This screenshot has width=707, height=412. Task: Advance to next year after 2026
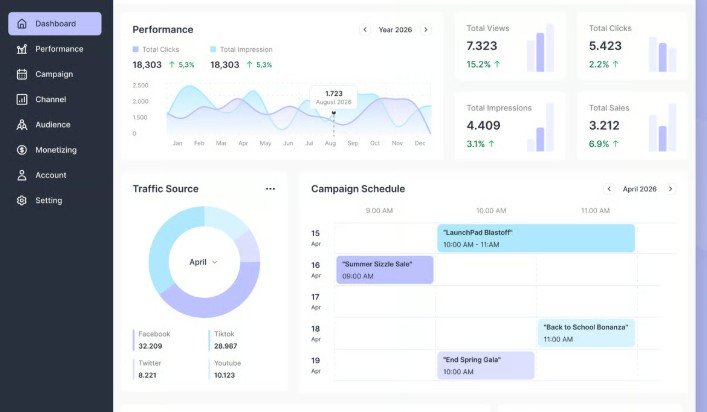point(425,30)
